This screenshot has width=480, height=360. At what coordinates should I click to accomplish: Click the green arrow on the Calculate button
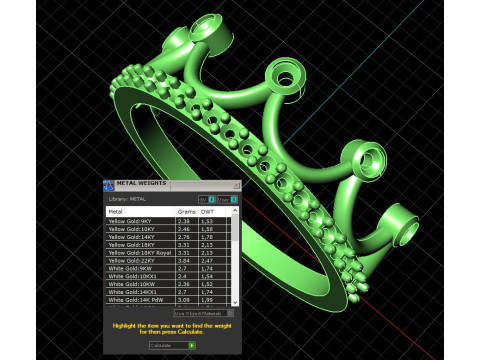coord(192,346)
